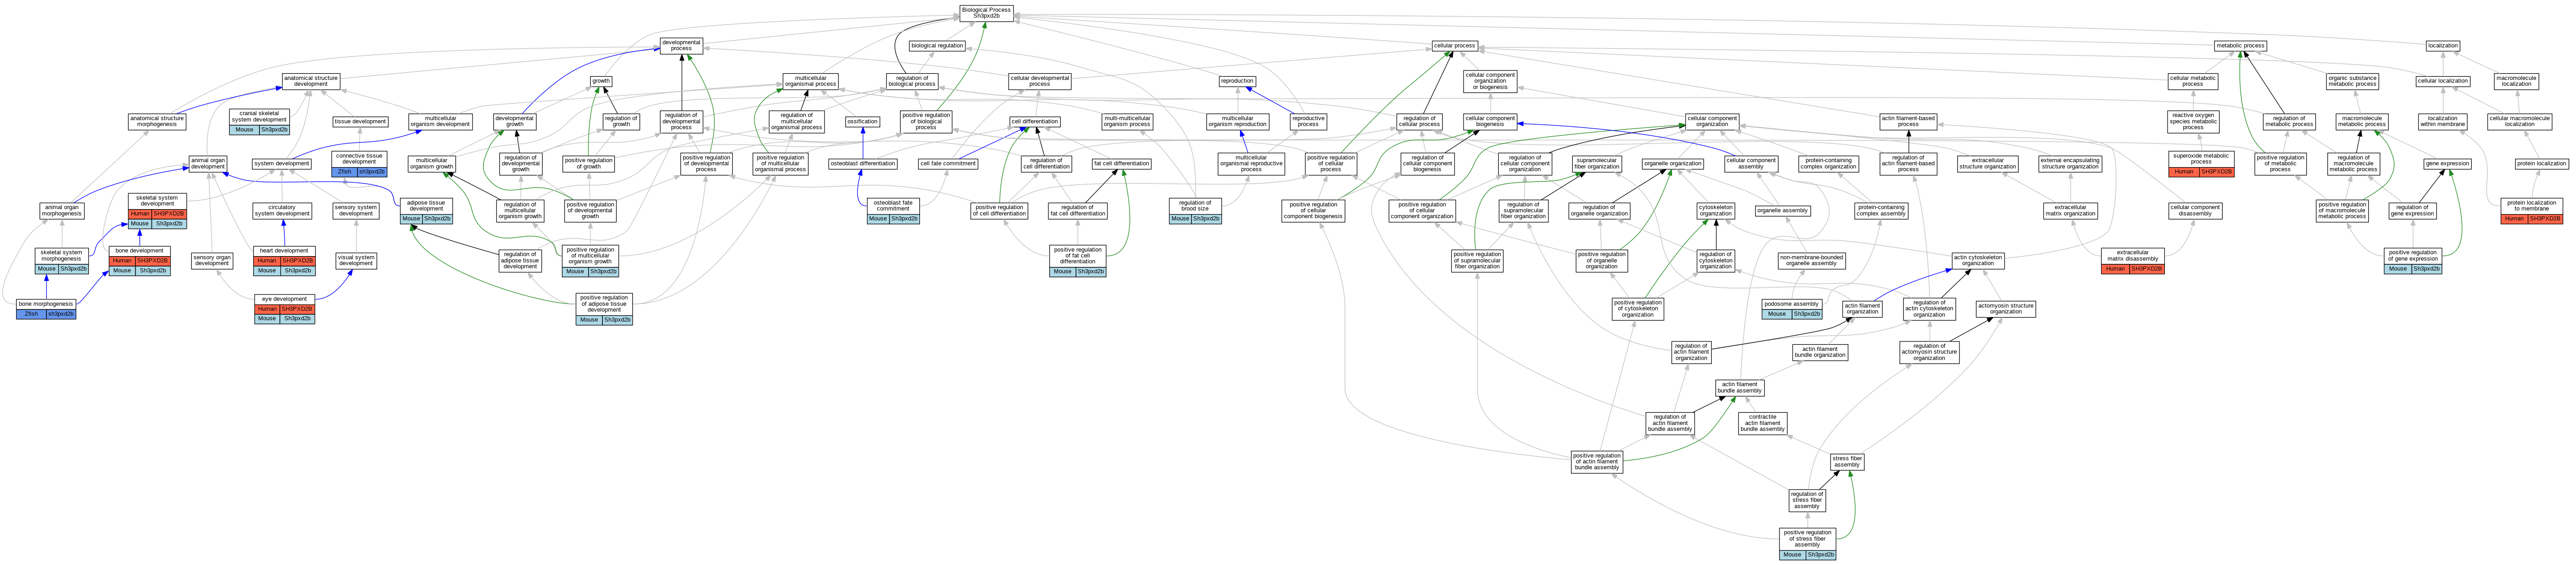Click 'actomyosin structure organization' node

click(2005, 309)
